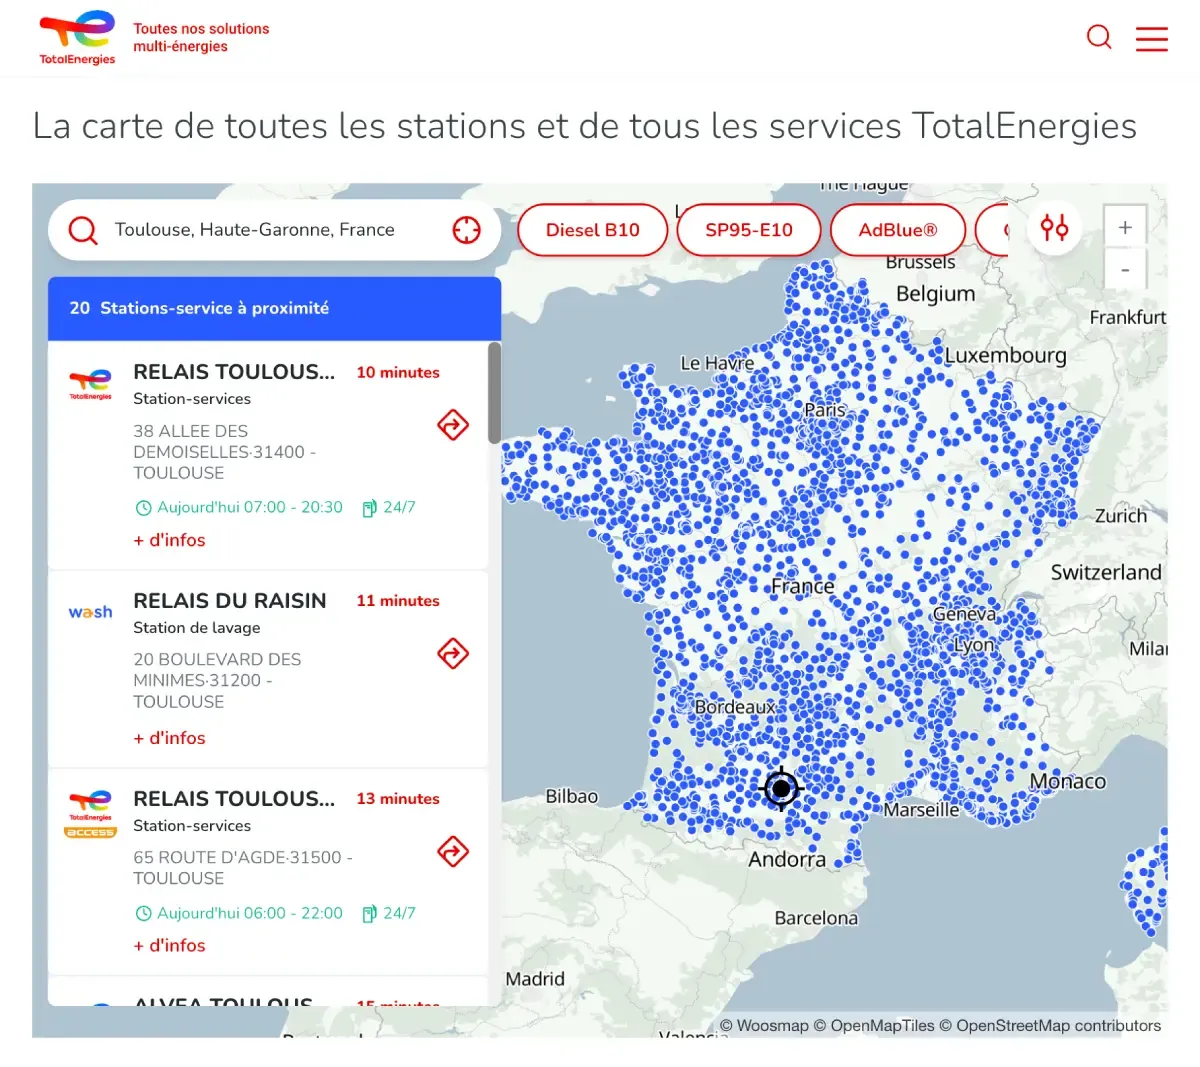This screenshot has height=1067, width=1200.
Task: Click the station list scrollbar thumb
Action: 494,393
